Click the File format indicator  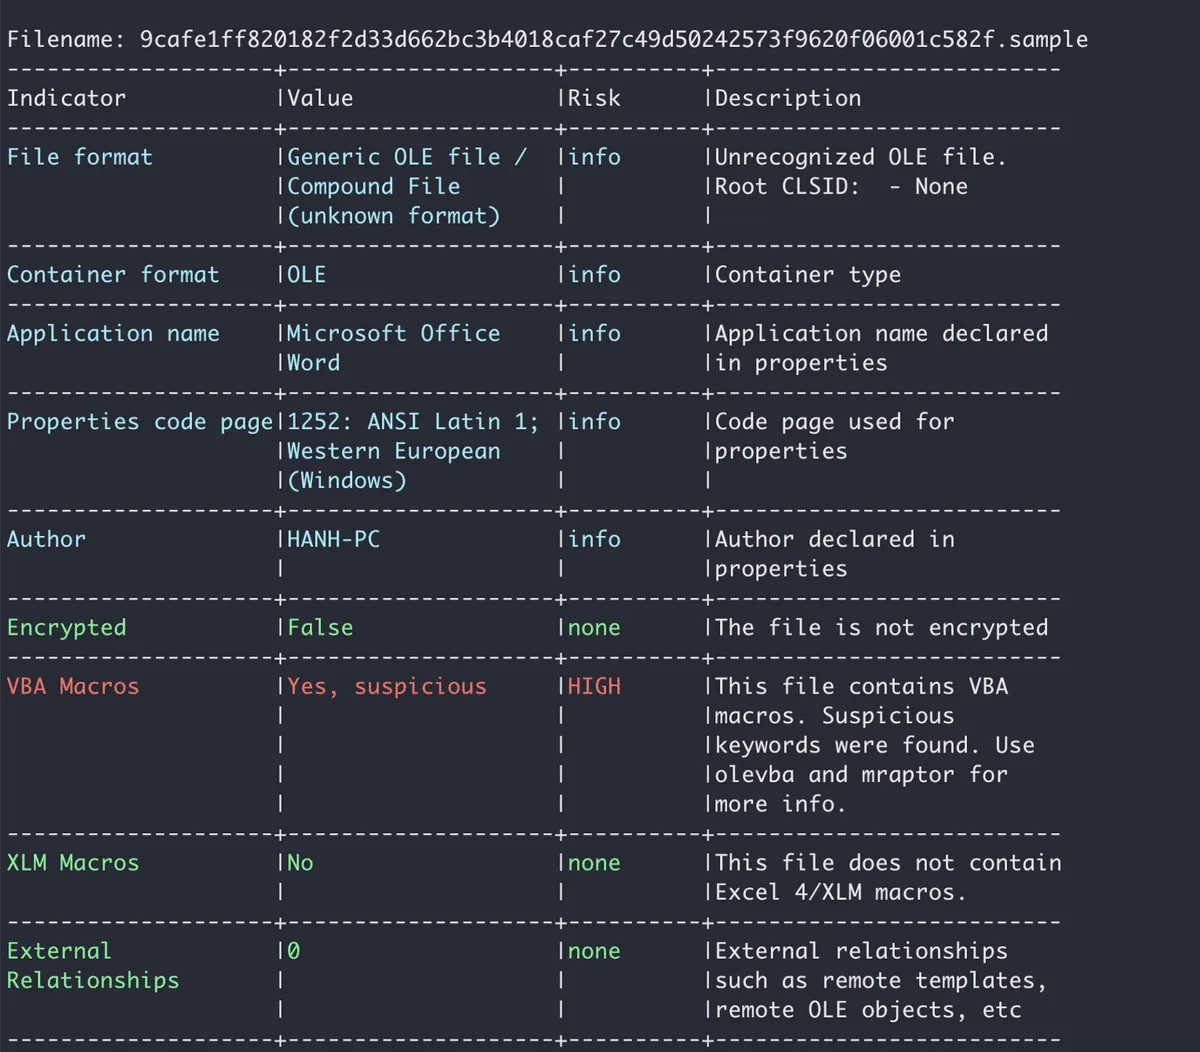coord(80,157)
